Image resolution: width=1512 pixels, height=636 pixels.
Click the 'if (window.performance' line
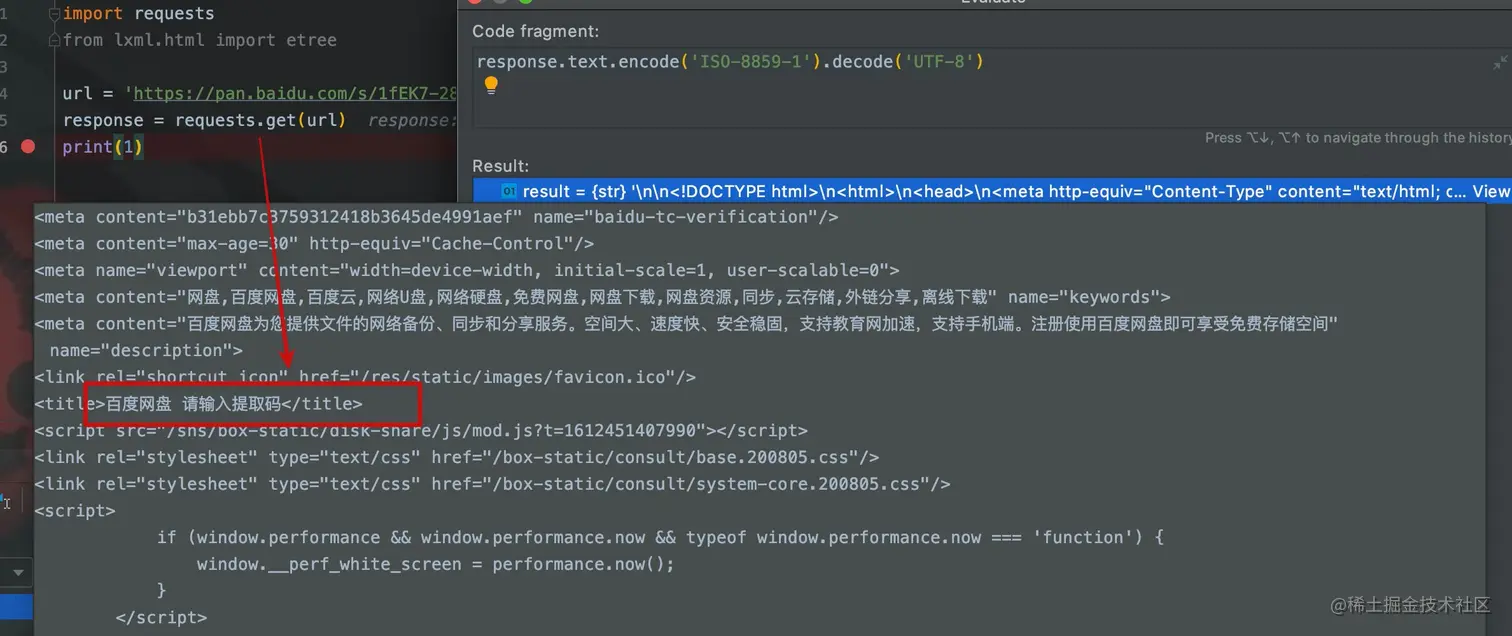point(660,537)
